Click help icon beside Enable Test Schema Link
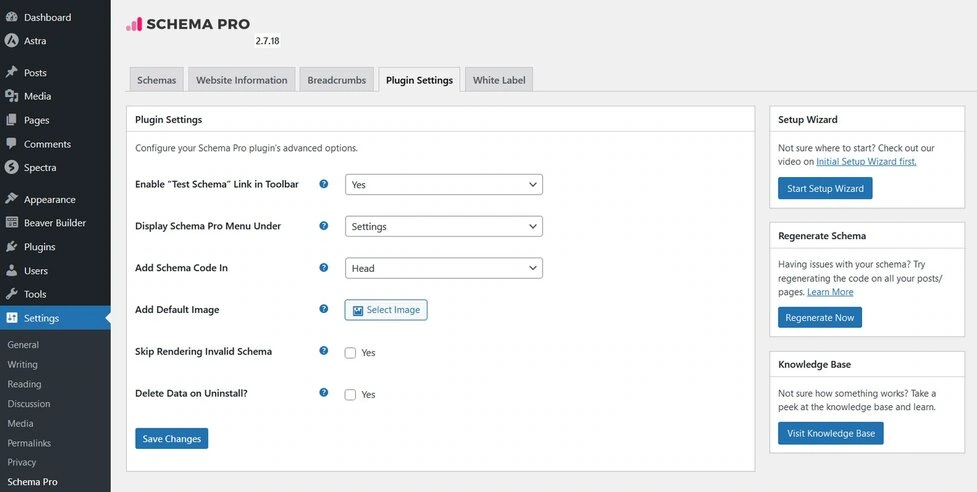 click(323, 184)
